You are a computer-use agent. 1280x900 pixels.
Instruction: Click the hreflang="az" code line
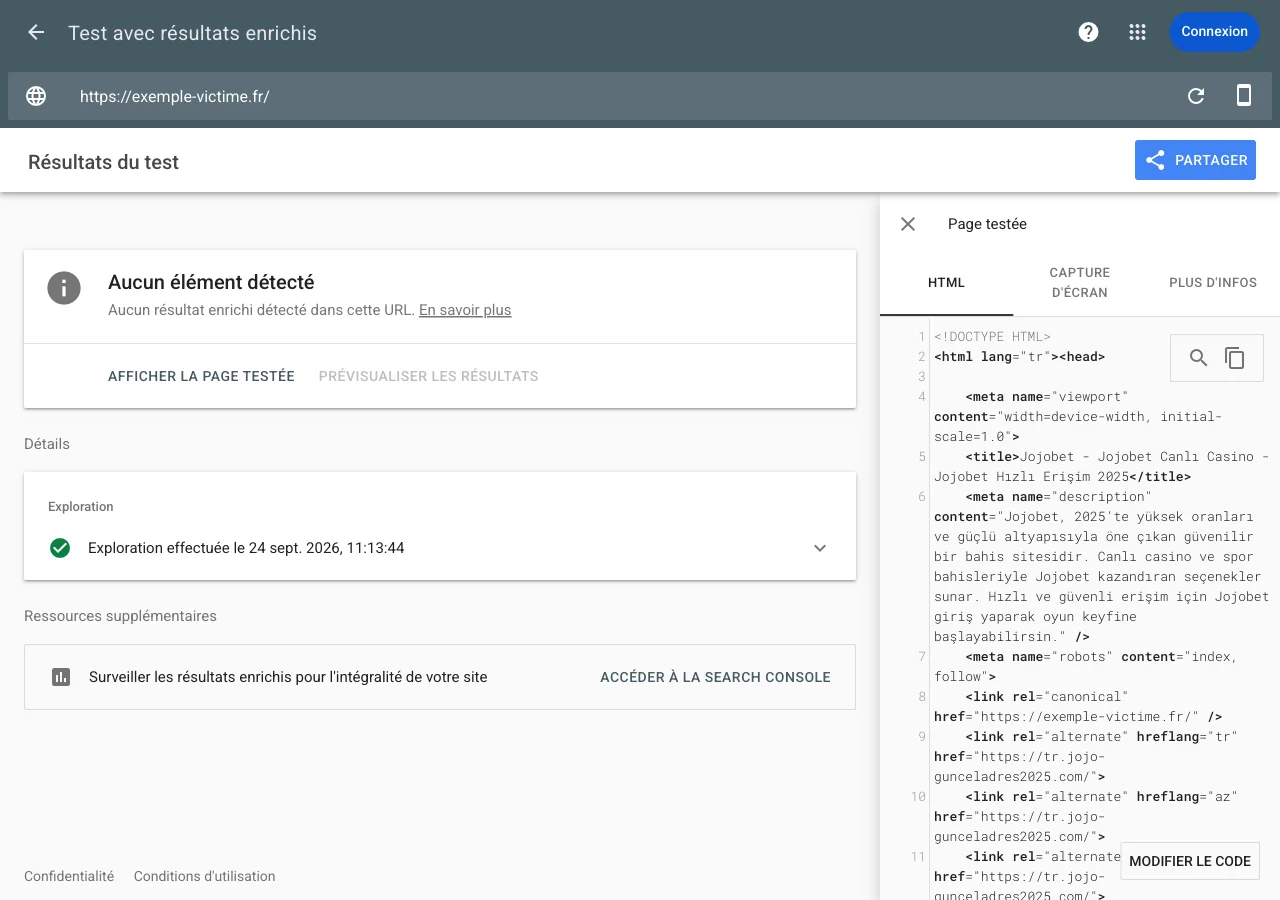(x=1086, y=816)
